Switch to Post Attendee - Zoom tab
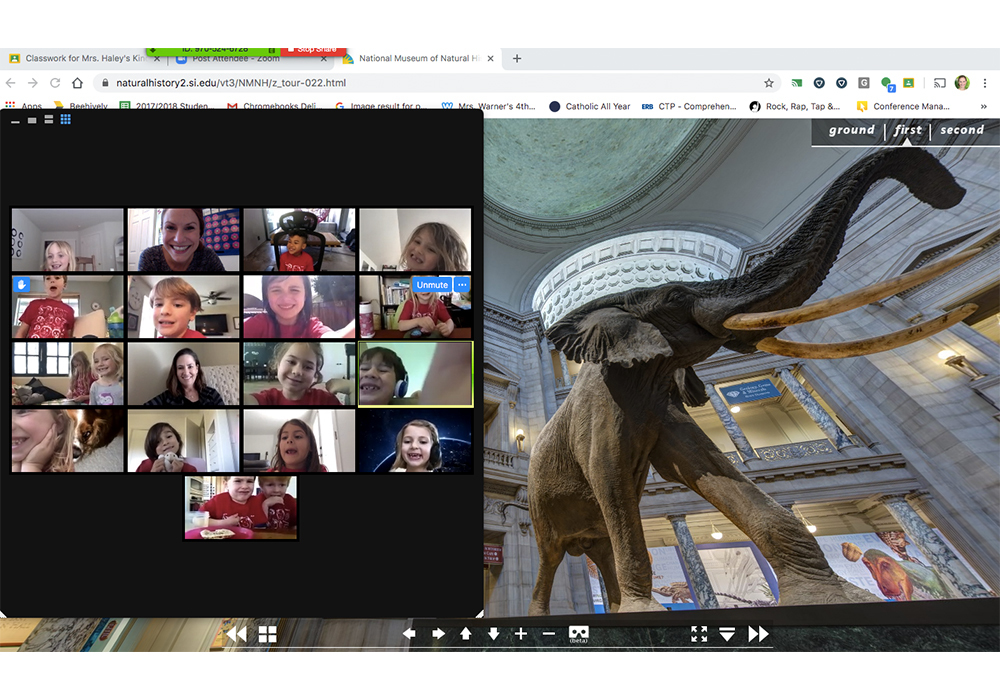 (x=237, y=59)
